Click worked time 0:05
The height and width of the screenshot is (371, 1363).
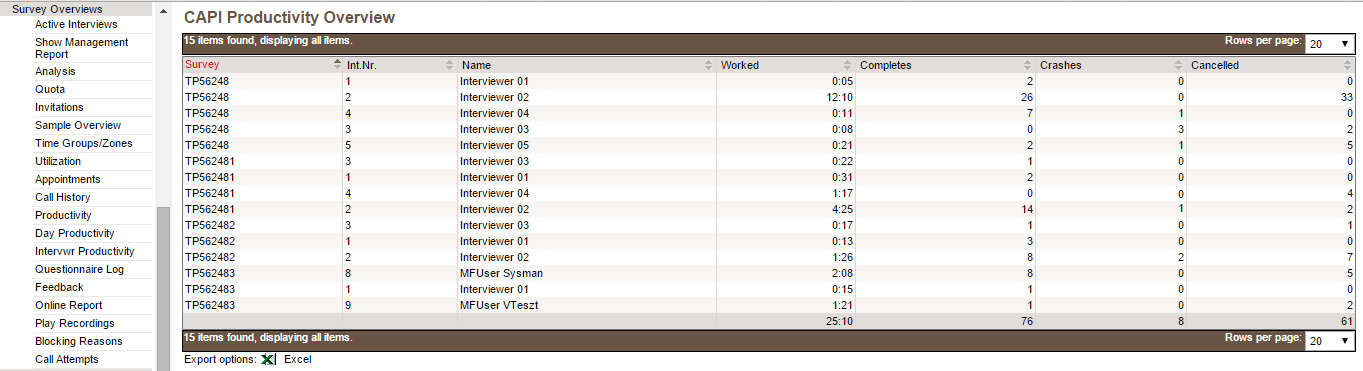click(842, 81)
